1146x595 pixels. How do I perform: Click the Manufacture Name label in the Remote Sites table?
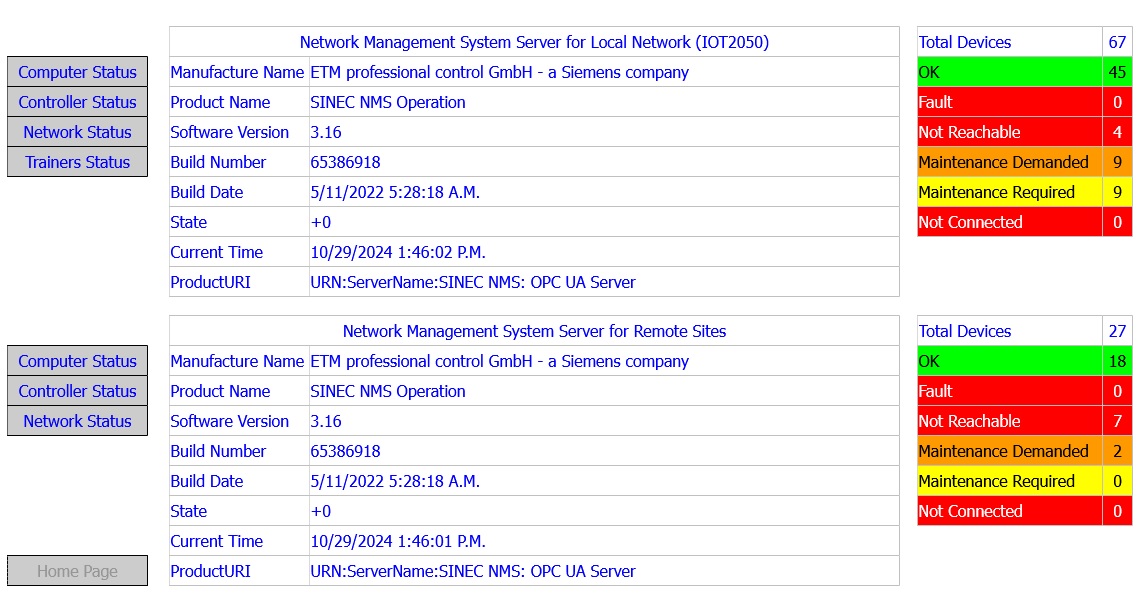(237, 361)
